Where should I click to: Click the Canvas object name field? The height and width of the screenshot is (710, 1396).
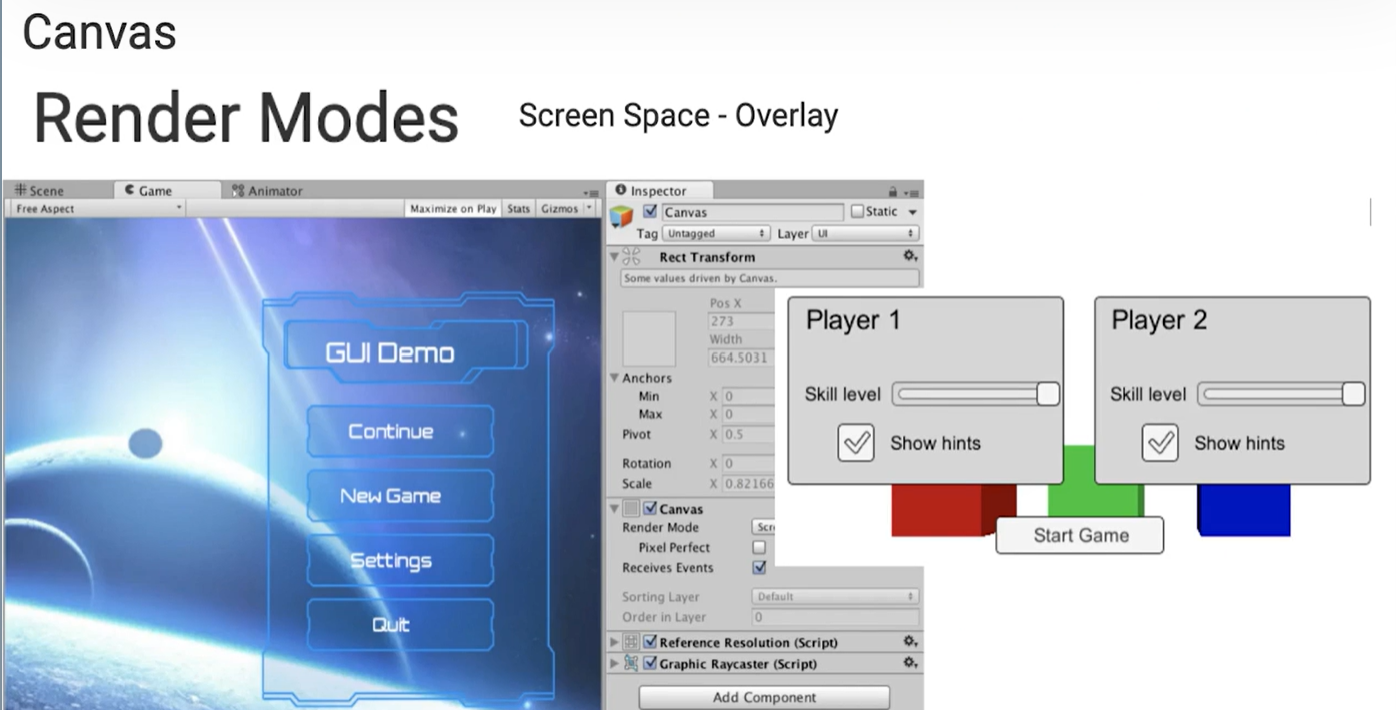click(x=752, y=212)
